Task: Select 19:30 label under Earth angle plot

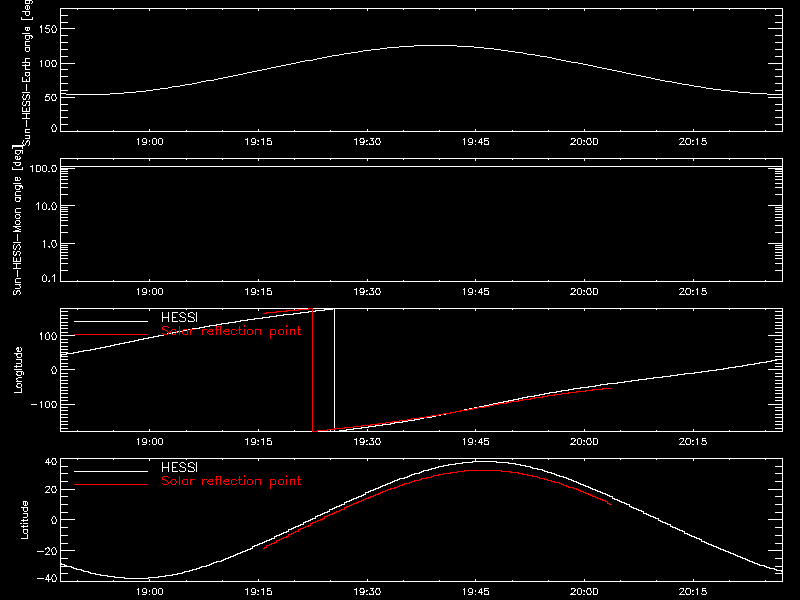Action: 367,141
